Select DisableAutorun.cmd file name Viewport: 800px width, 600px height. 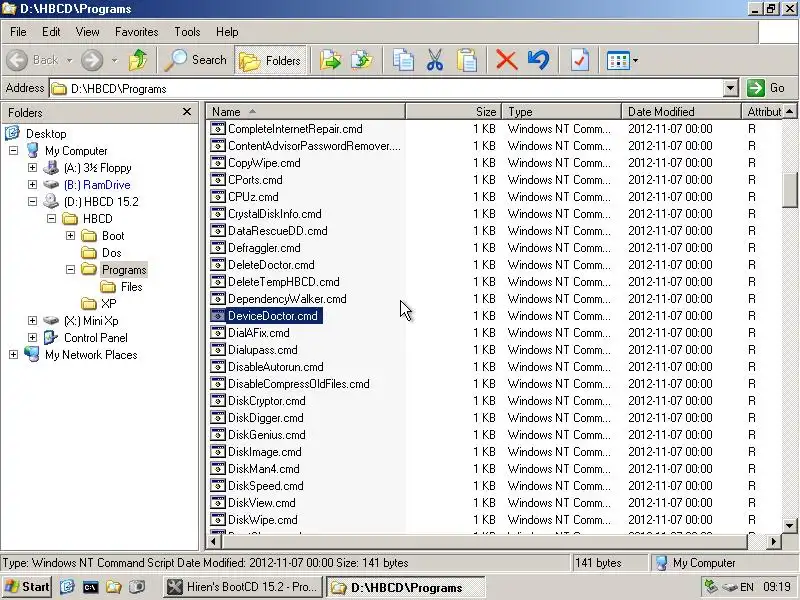click(x=276, y=366)
